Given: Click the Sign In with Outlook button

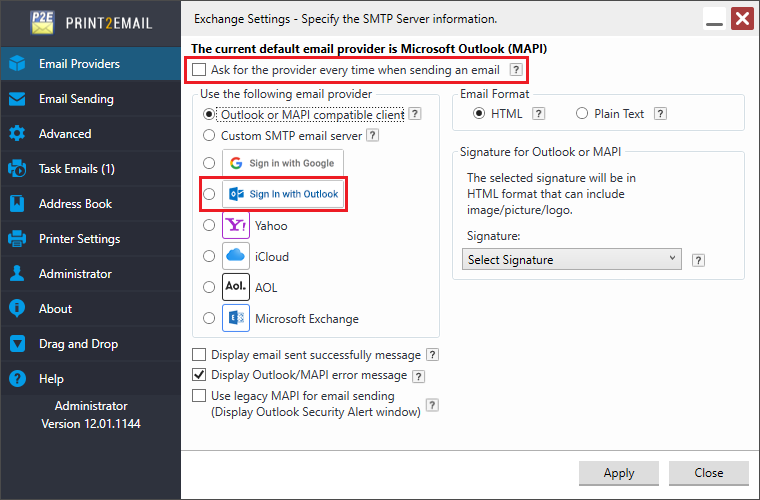Looking at the screenshot, I should pos(283,194).
